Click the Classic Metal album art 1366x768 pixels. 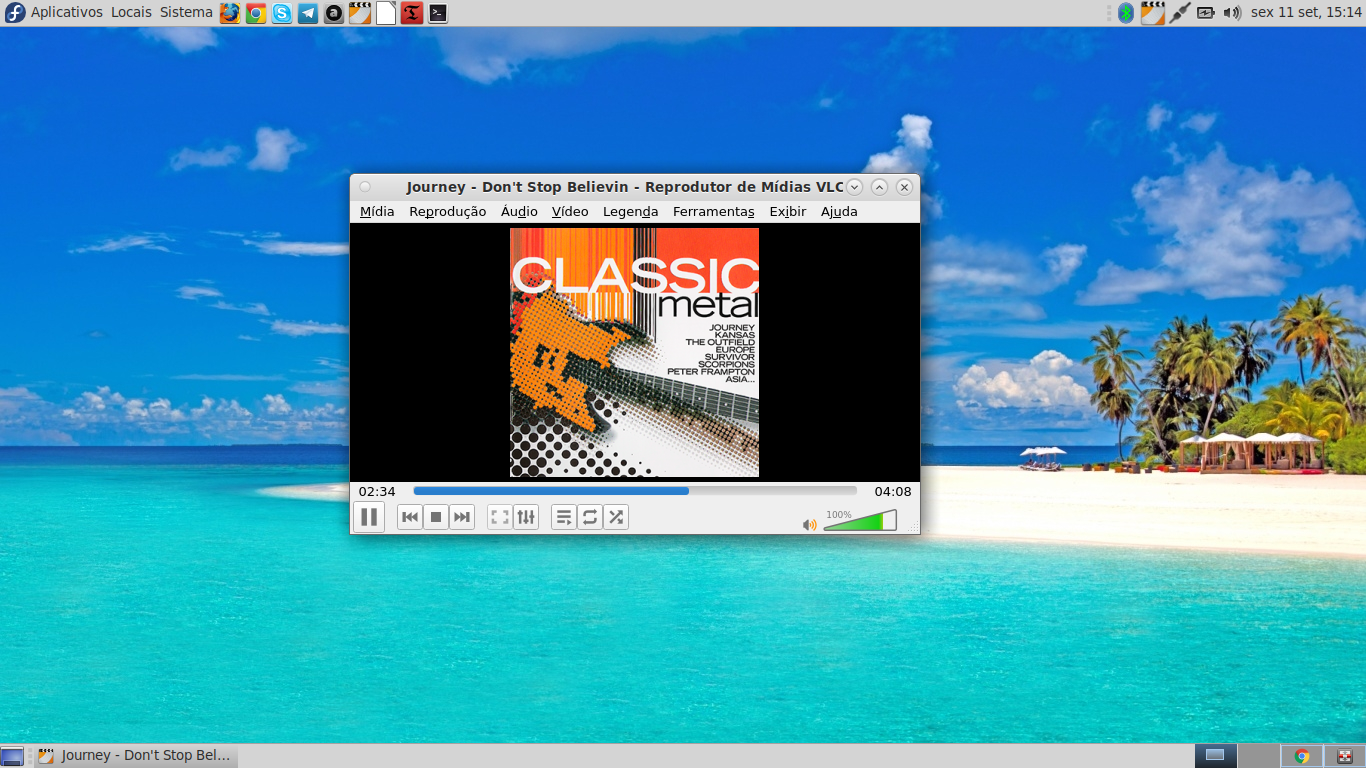click(634, 352)
